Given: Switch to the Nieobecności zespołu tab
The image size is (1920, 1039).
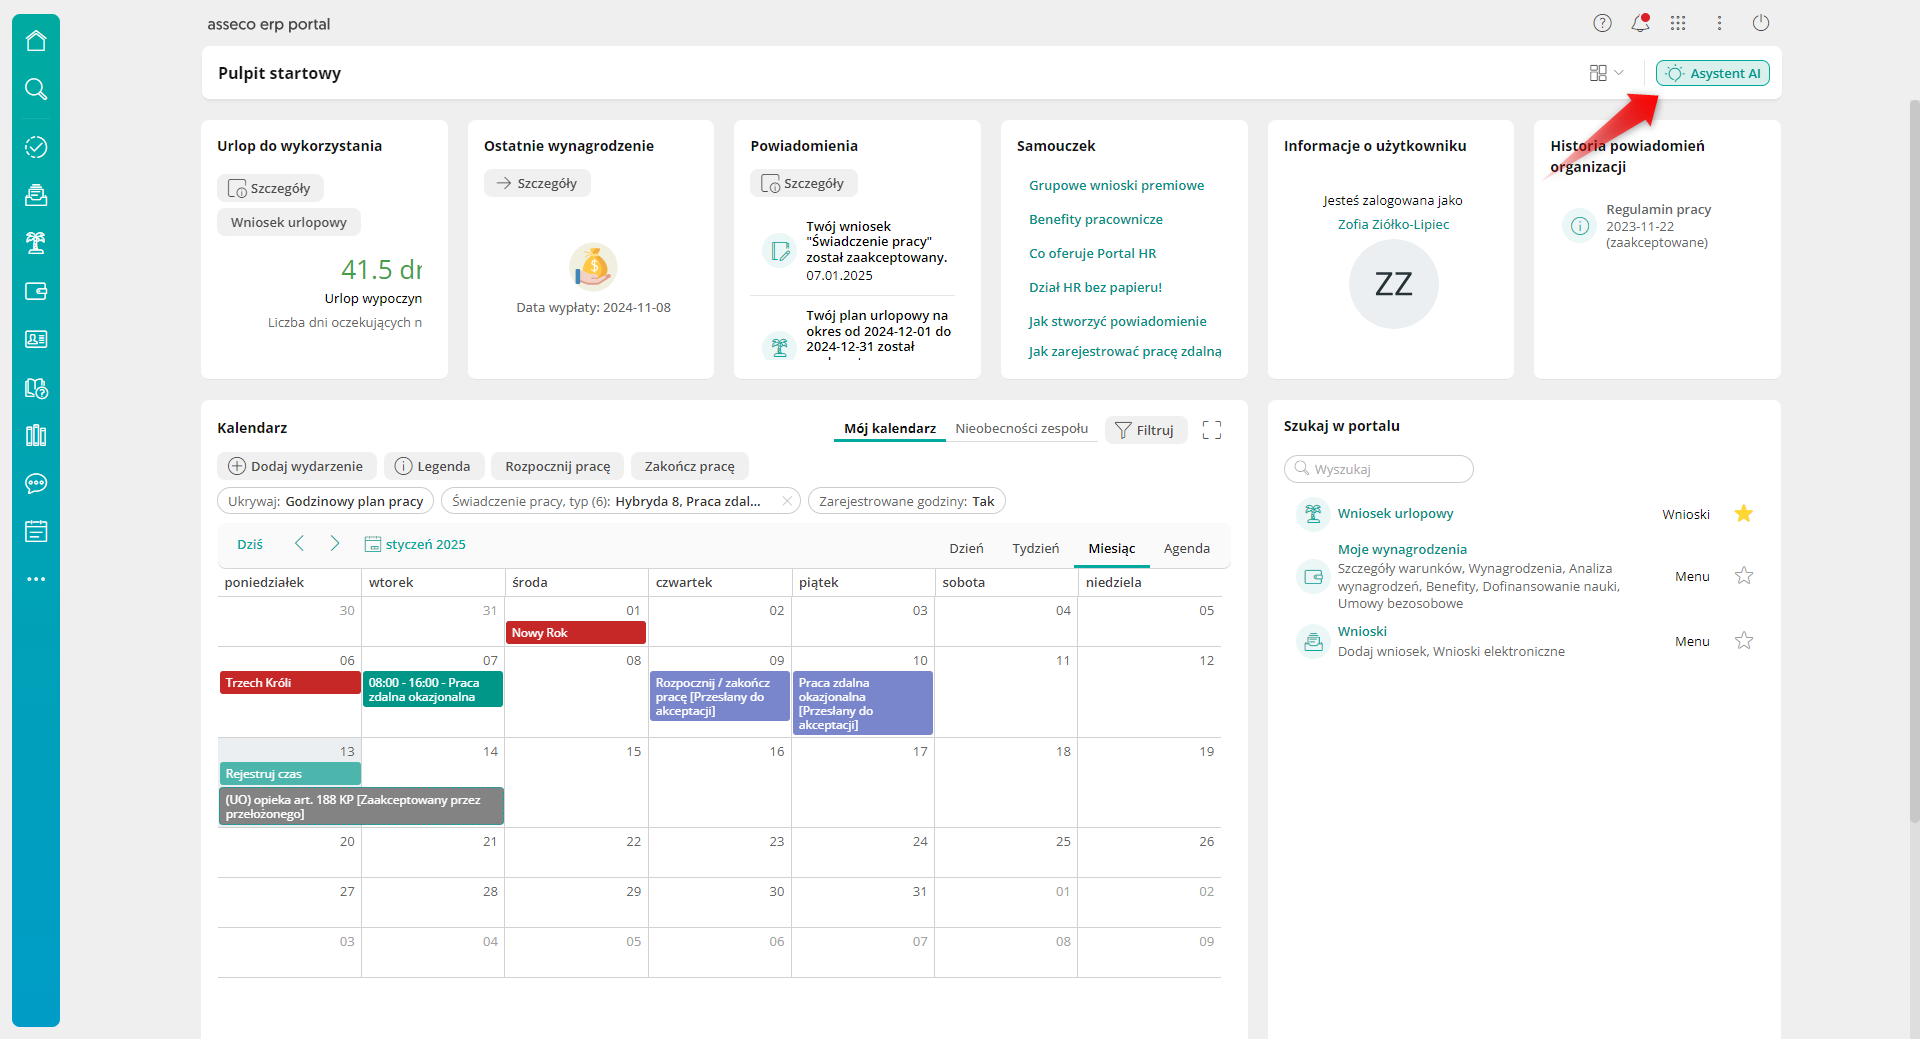Looking at the screenshot, I should click(1021, 429).
